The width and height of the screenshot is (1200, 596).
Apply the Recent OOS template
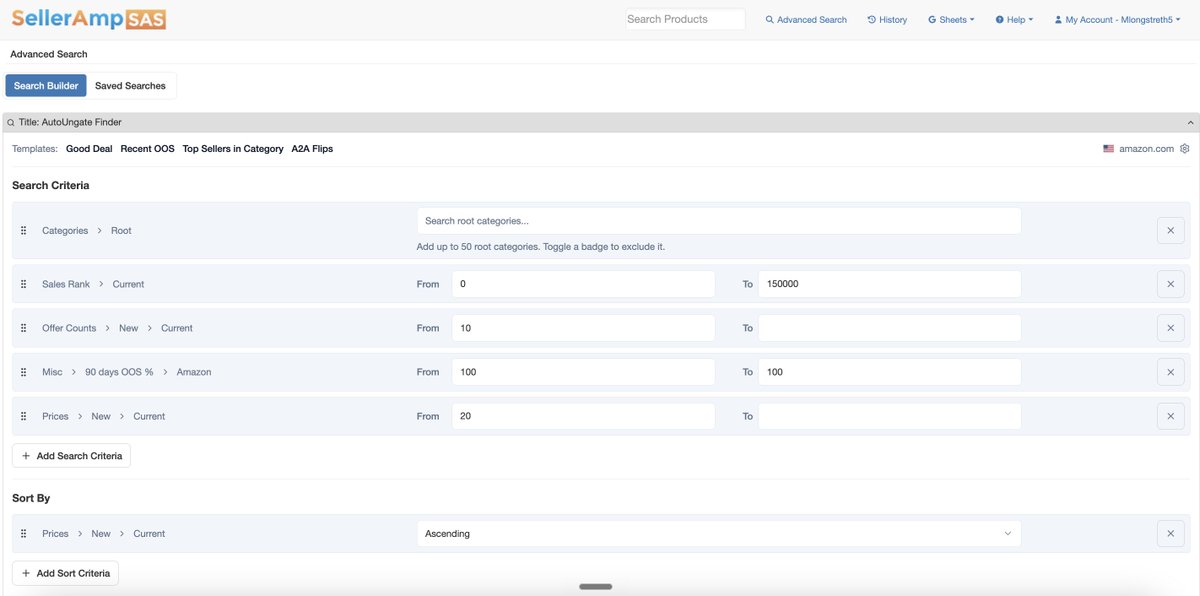(147, 149)
